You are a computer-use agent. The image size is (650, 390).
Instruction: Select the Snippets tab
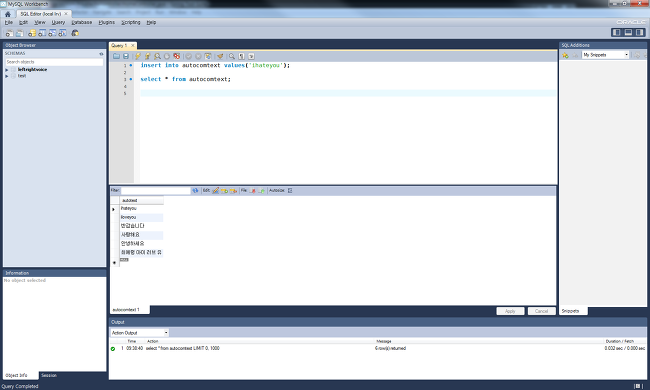[570, 311]
